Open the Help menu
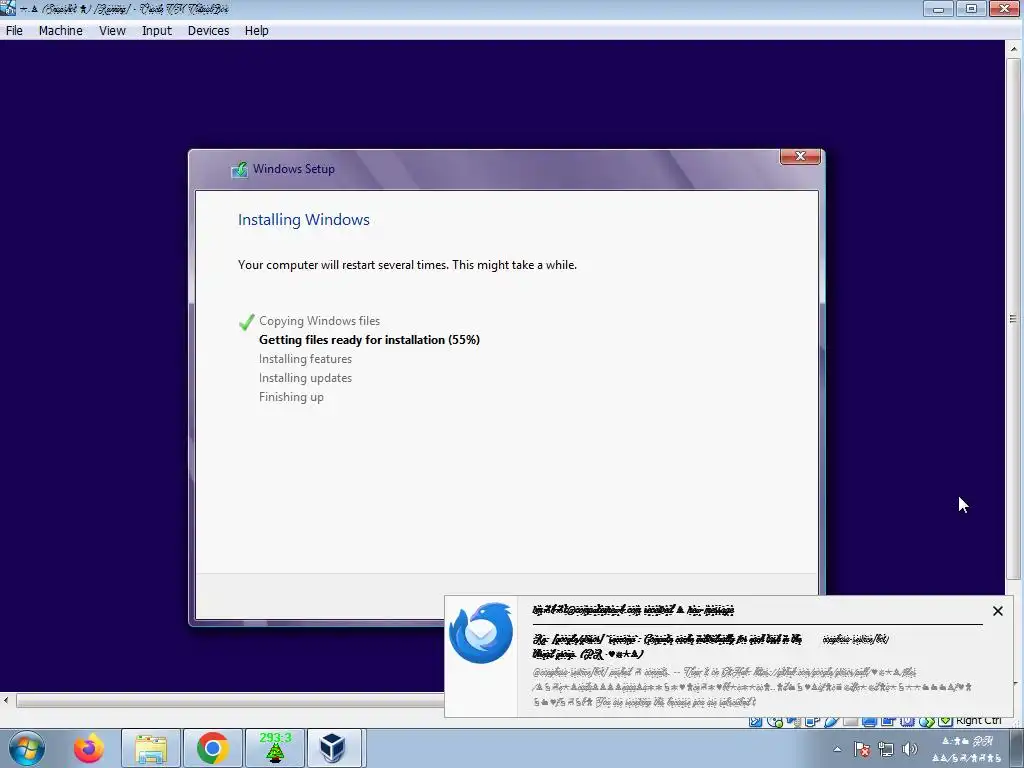Image resolution: width=1024 pixels, height=768 pixels. [257, 31]
